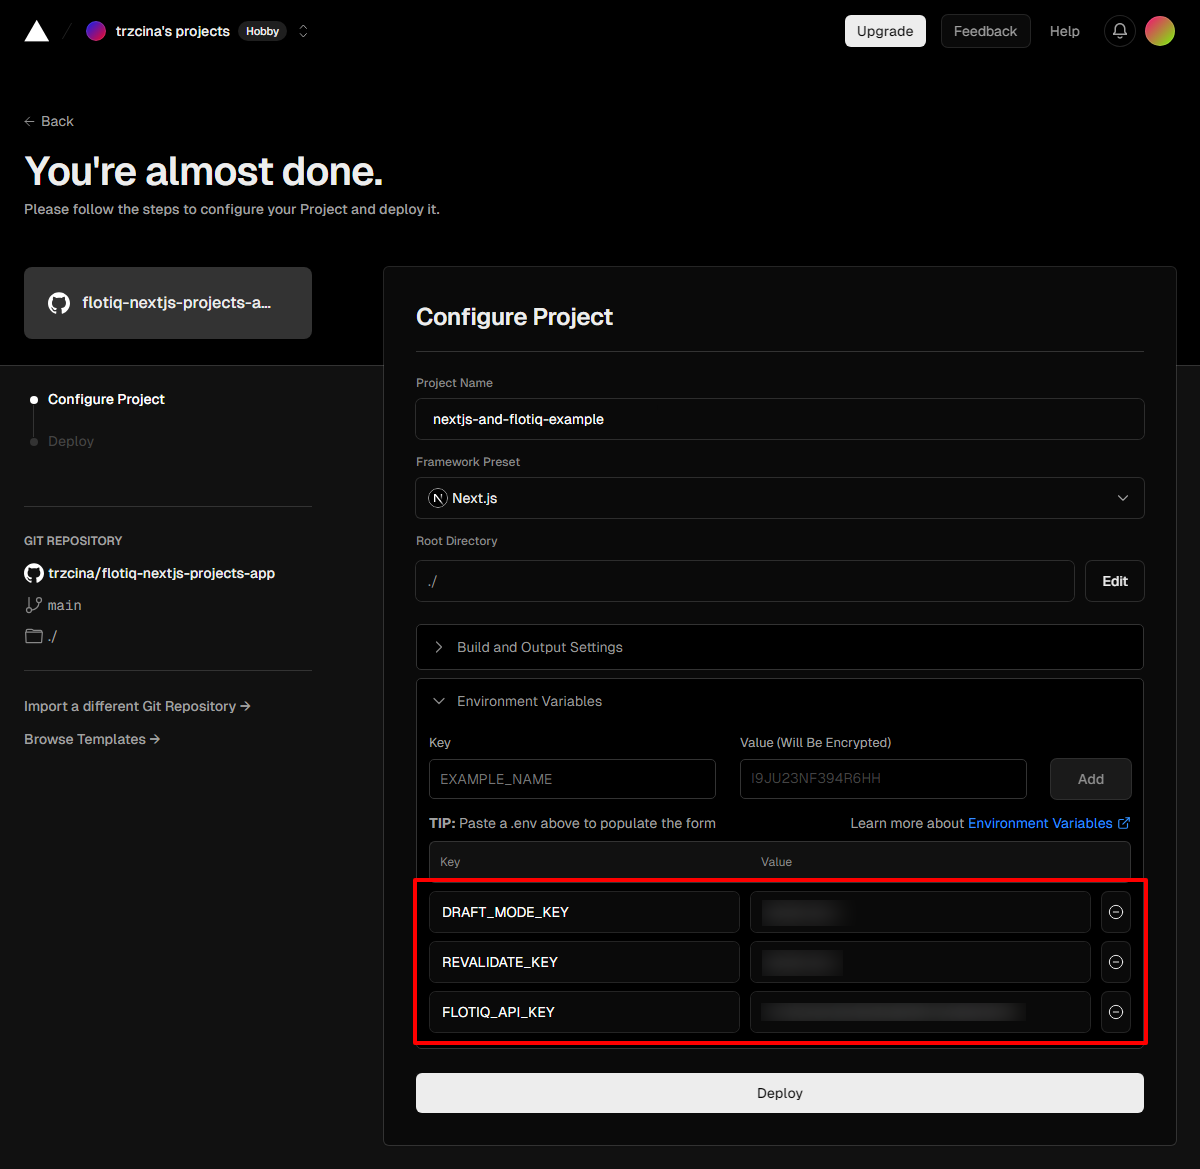
Task: Open trzcina/flotiq-nextjs-projects-app repository link
Action: pos(161,573)
